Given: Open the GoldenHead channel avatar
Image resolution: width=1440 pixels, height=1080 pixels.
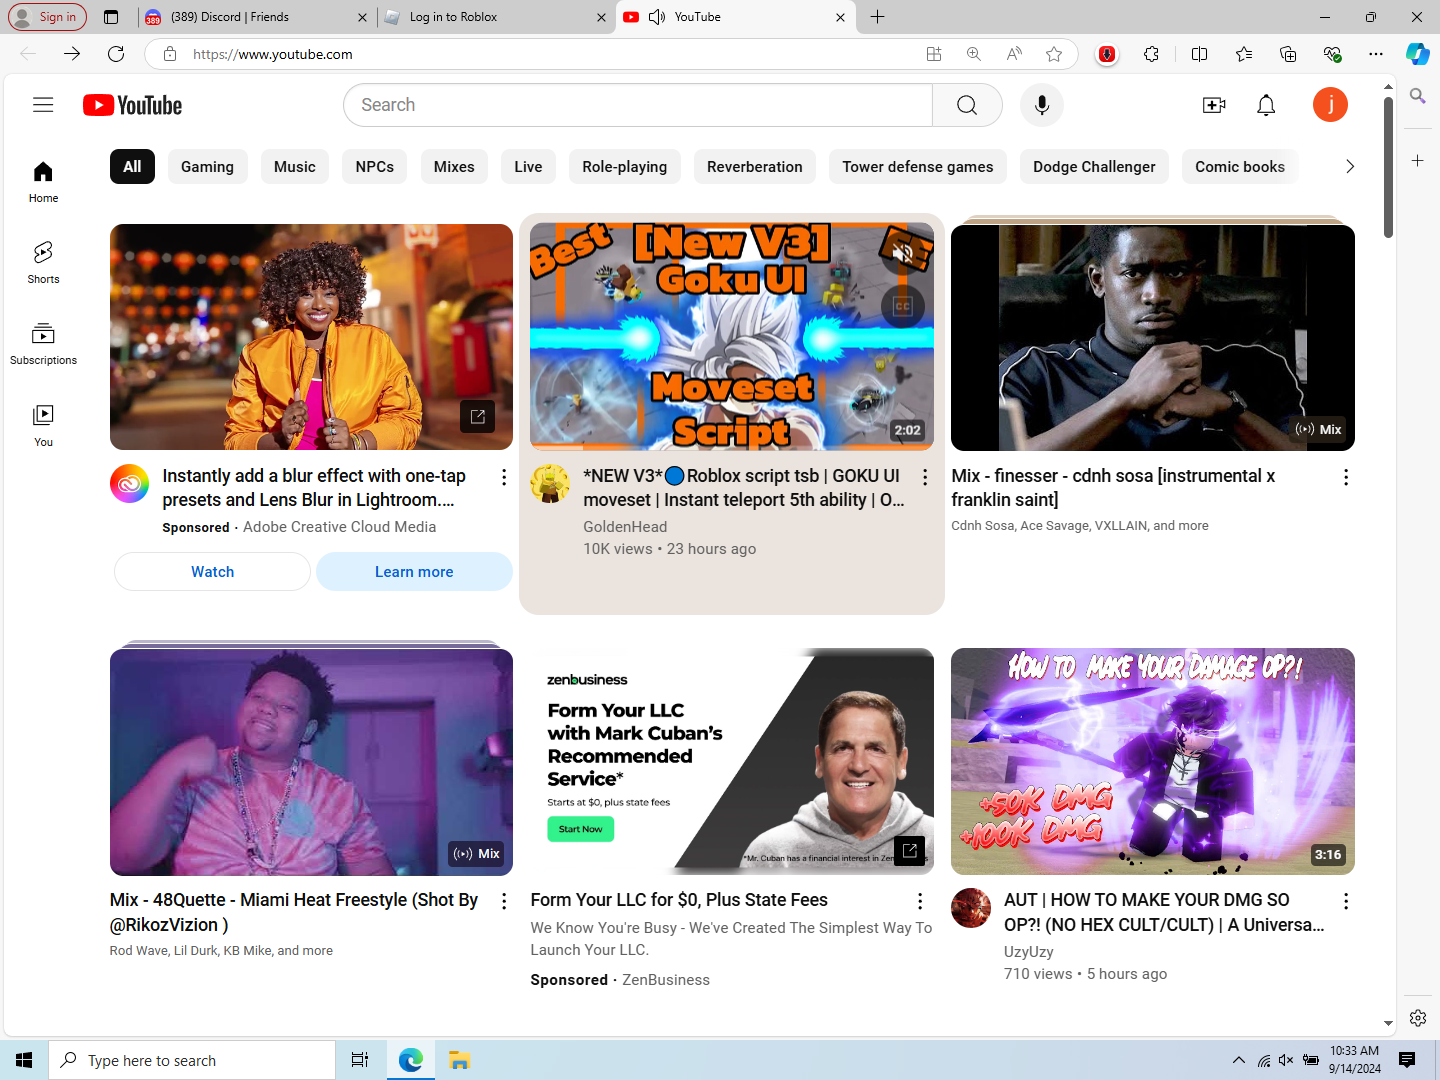Looking at the screenshot, I should tap(550, 483).
